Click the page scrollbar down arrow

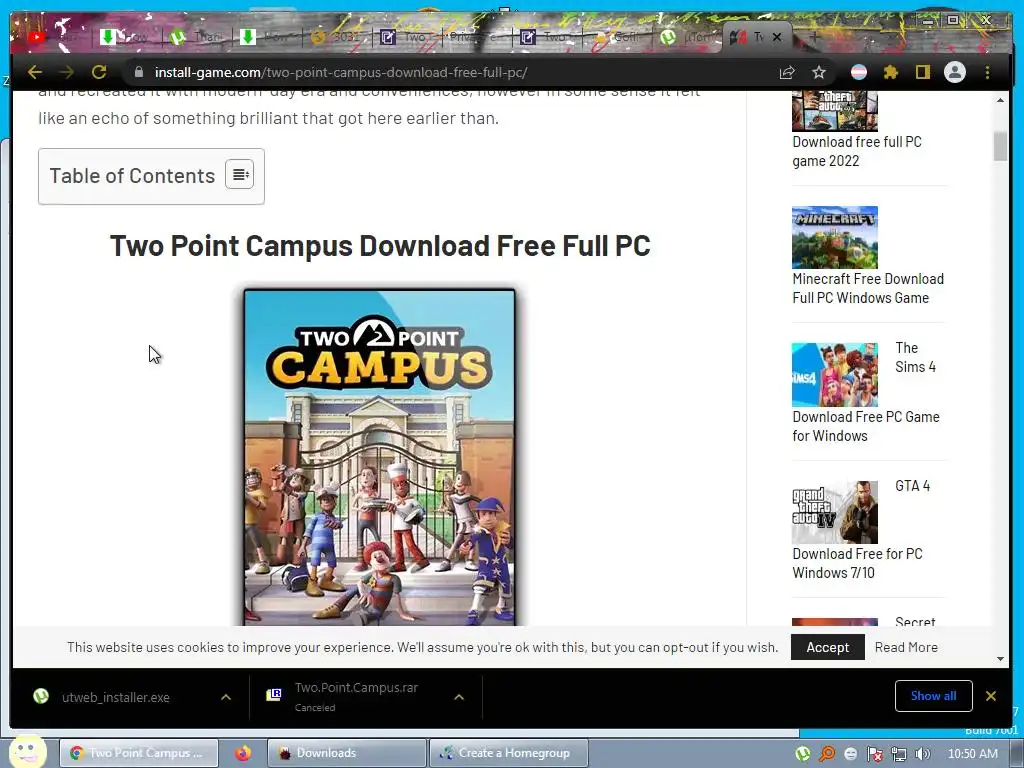tap(1000, 659)
